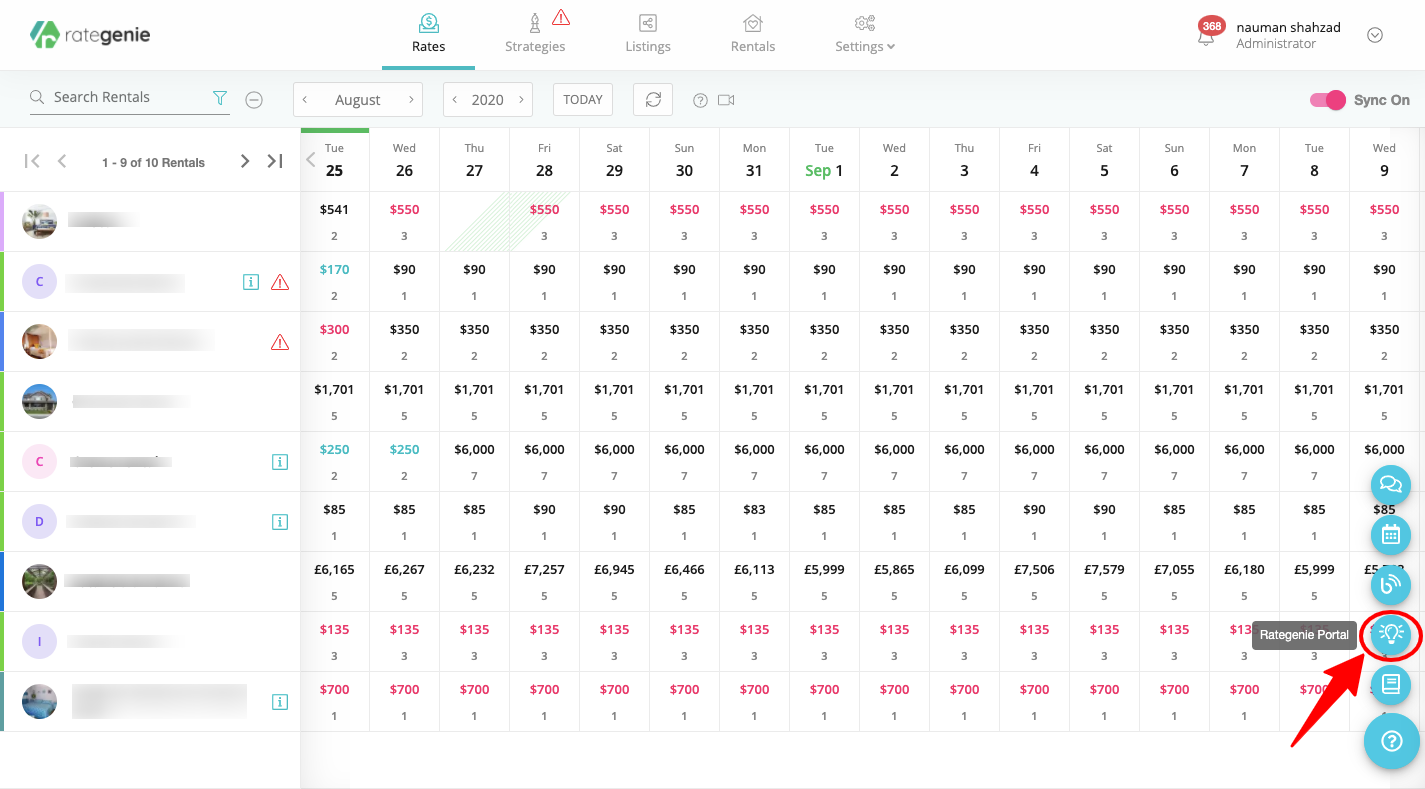1425x789 pixels.
Task: Go to previous month before August
Action: click(305, 100)
